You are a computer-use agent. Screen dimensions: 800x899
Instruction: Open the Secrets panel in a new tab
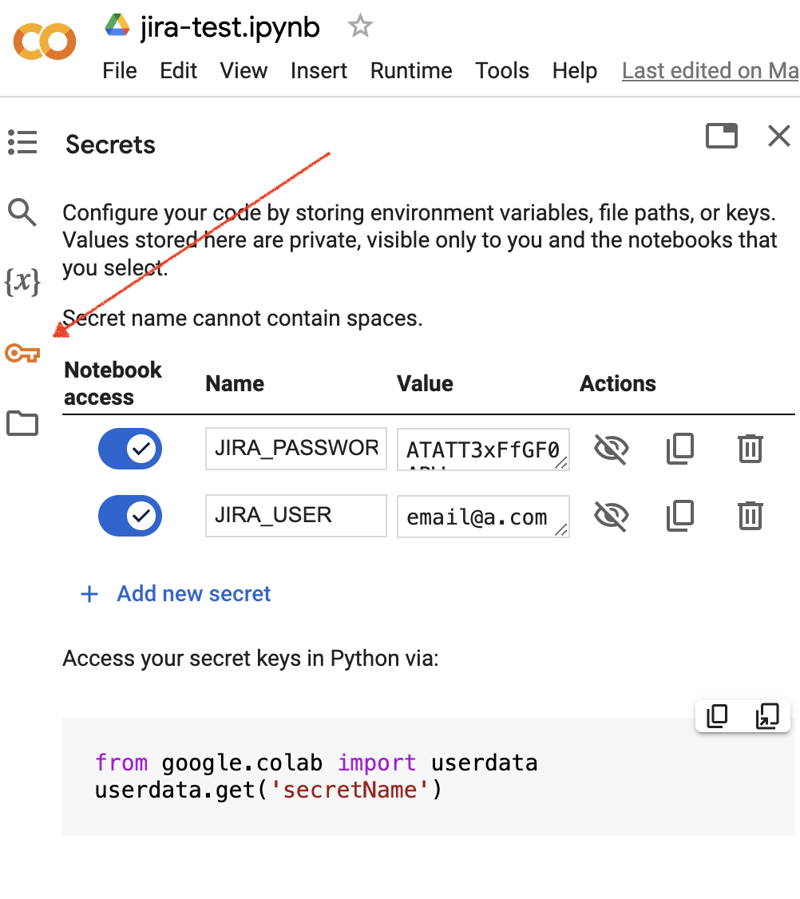722,136
